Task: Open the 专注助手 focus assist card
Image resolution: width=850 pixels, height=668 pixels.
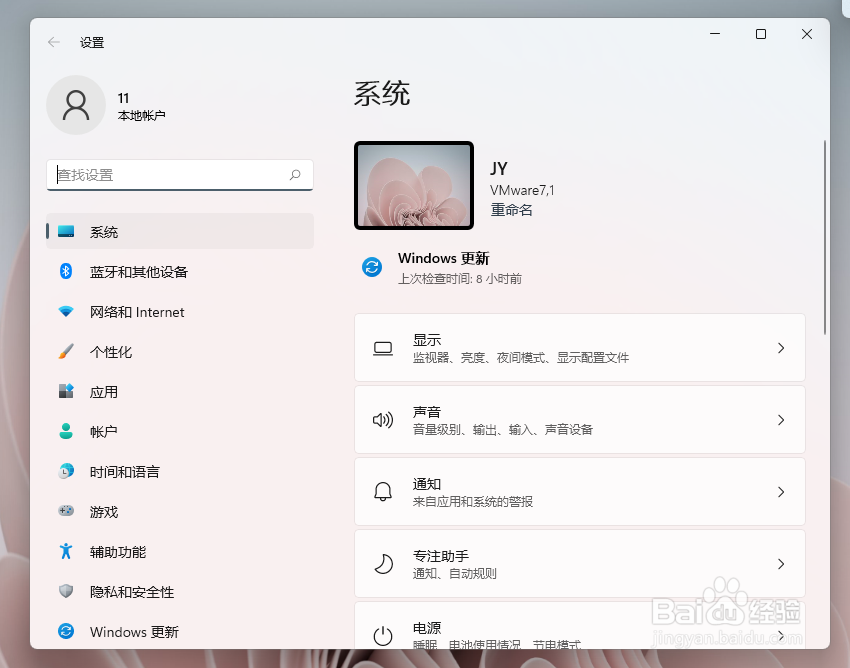Action: click(579, 564)
